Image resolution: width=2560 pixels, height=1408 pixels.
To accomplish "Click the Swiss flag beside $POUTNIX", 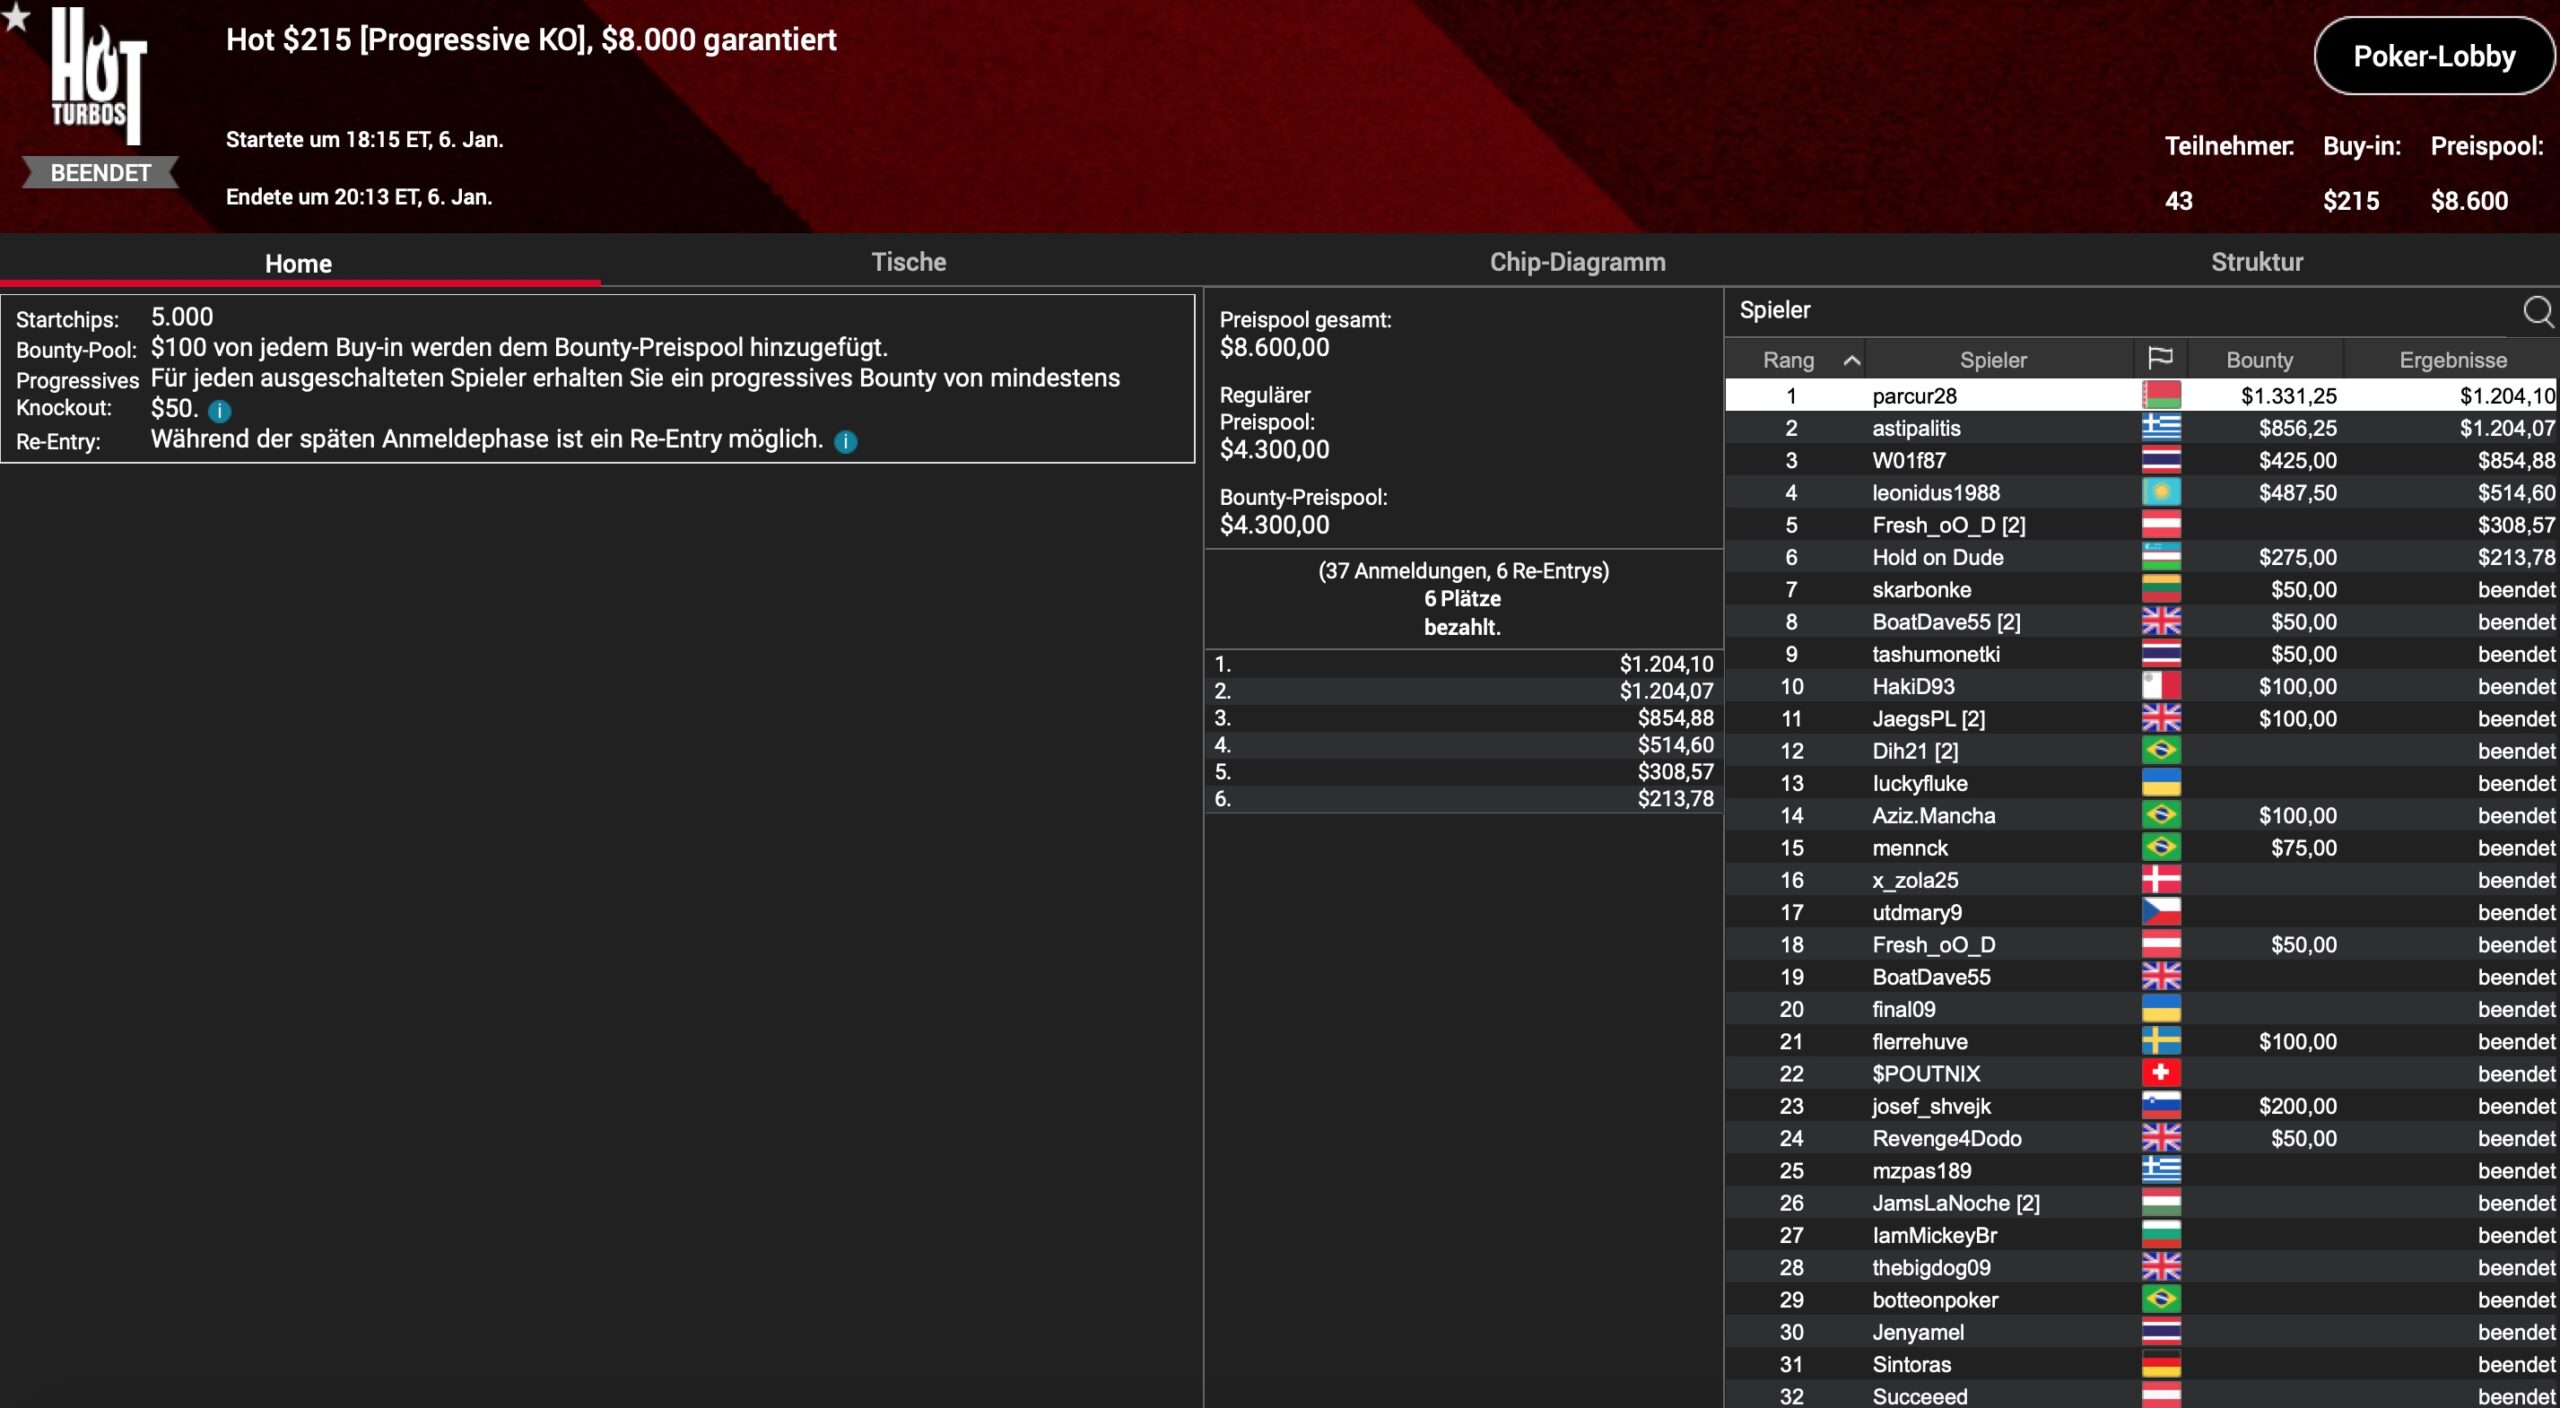I will pos(2161,1074).
